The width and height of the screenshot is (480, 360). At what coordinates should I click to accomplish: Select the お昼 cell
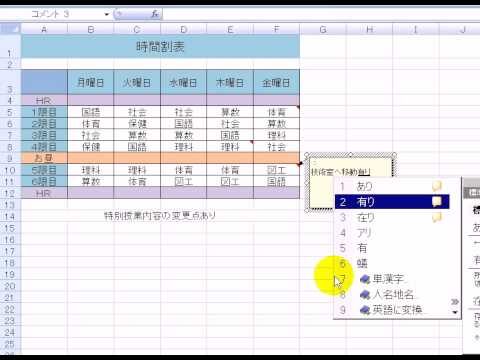44,158
